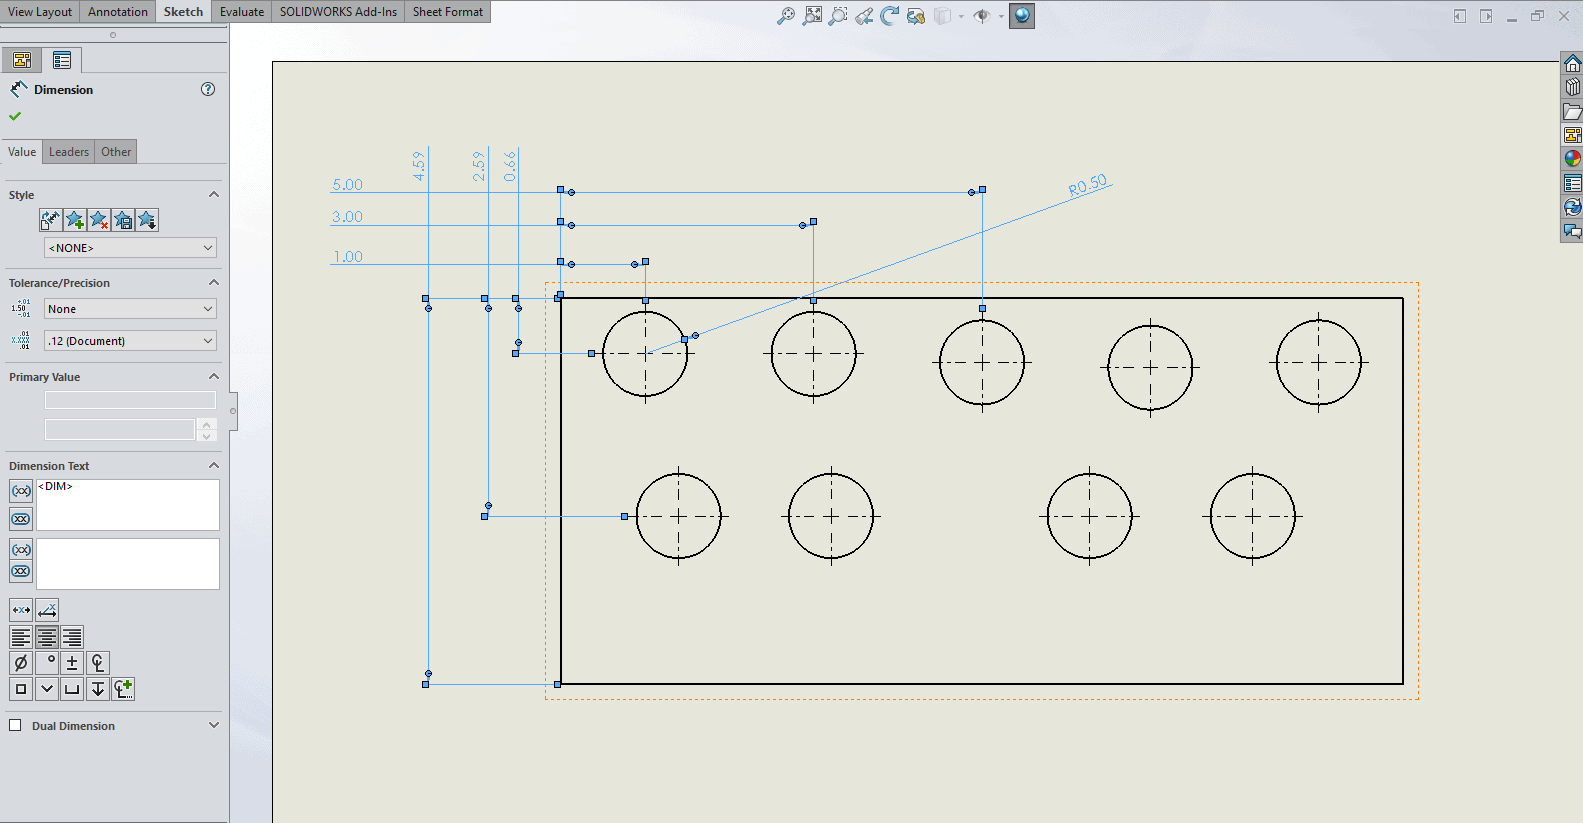
Task: Open the Annotation tab
Action: click(118, 12)
